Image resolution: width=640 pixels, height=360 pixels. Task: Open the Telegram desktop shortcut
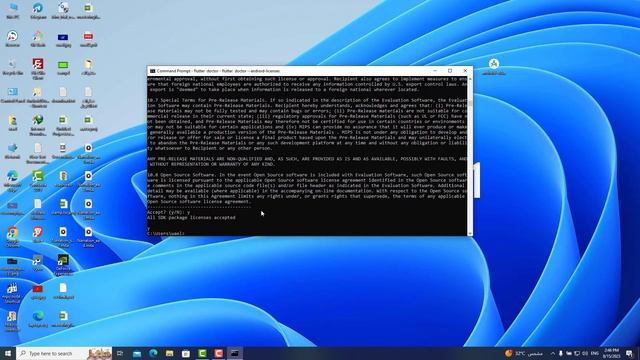pyautogui.click(x=38, y=10)
